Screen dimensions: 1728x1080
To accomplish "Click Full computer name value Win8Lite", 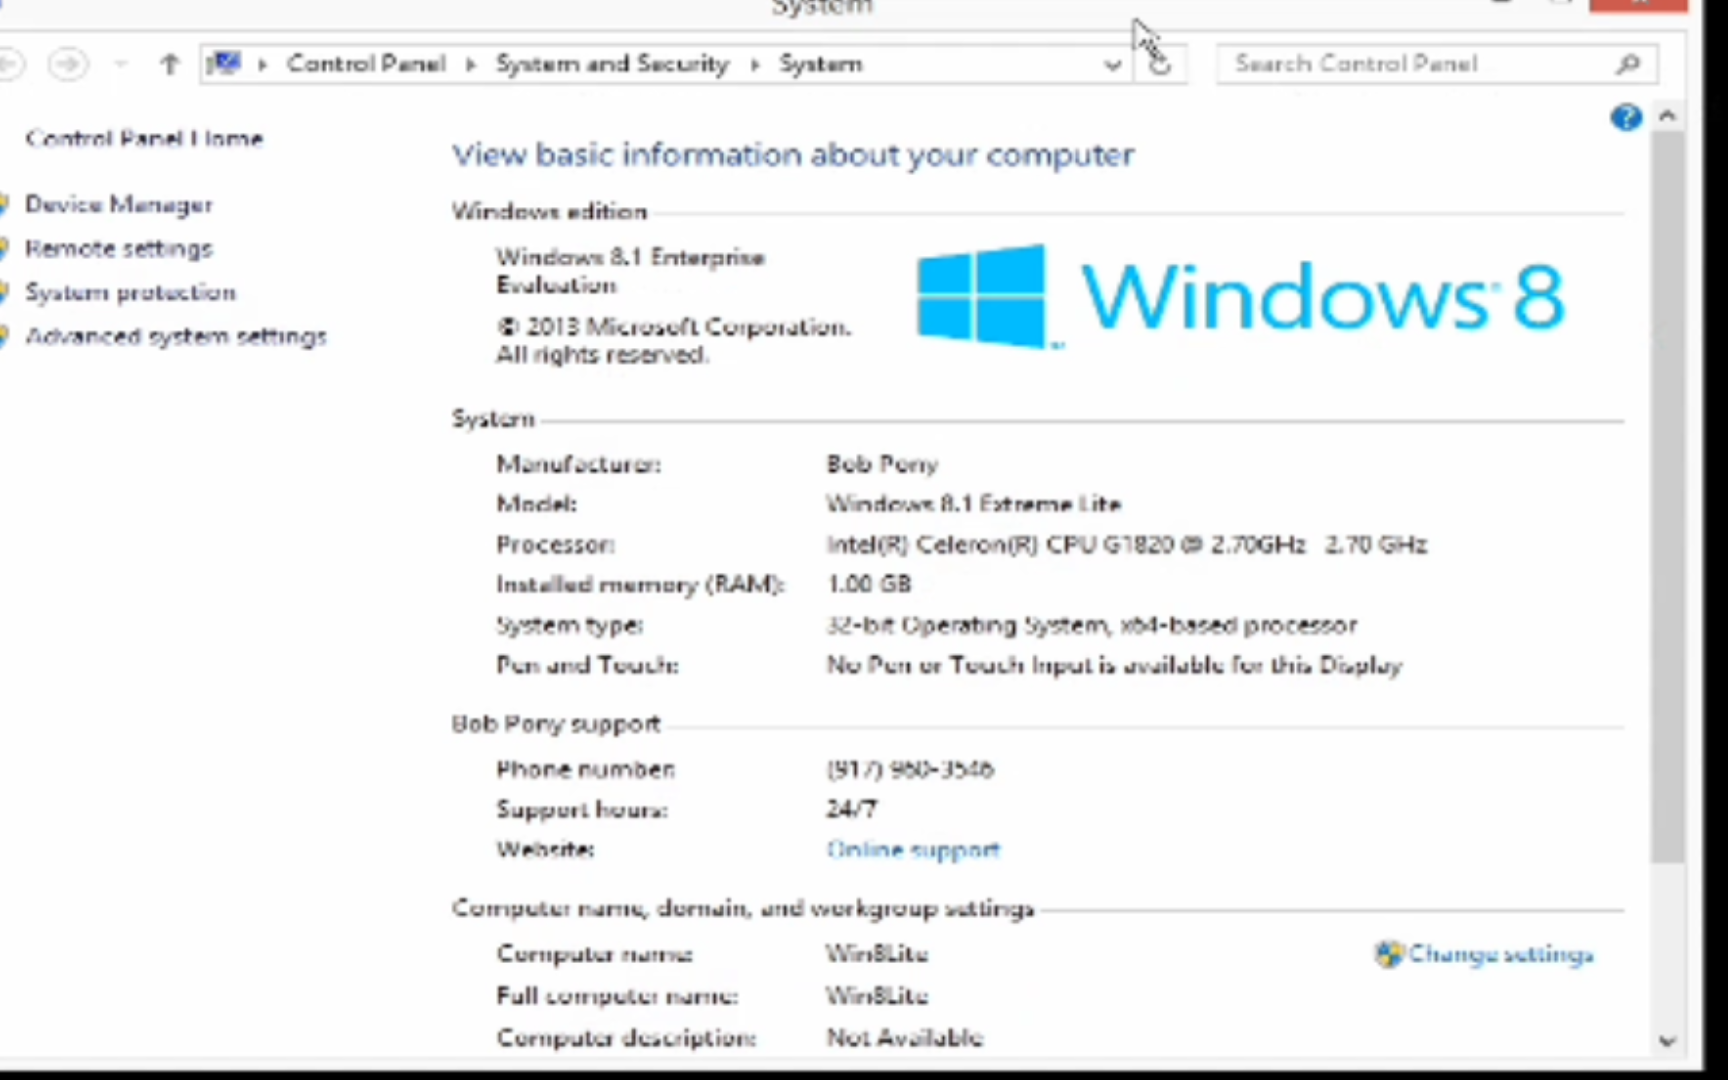I will 877,996.
